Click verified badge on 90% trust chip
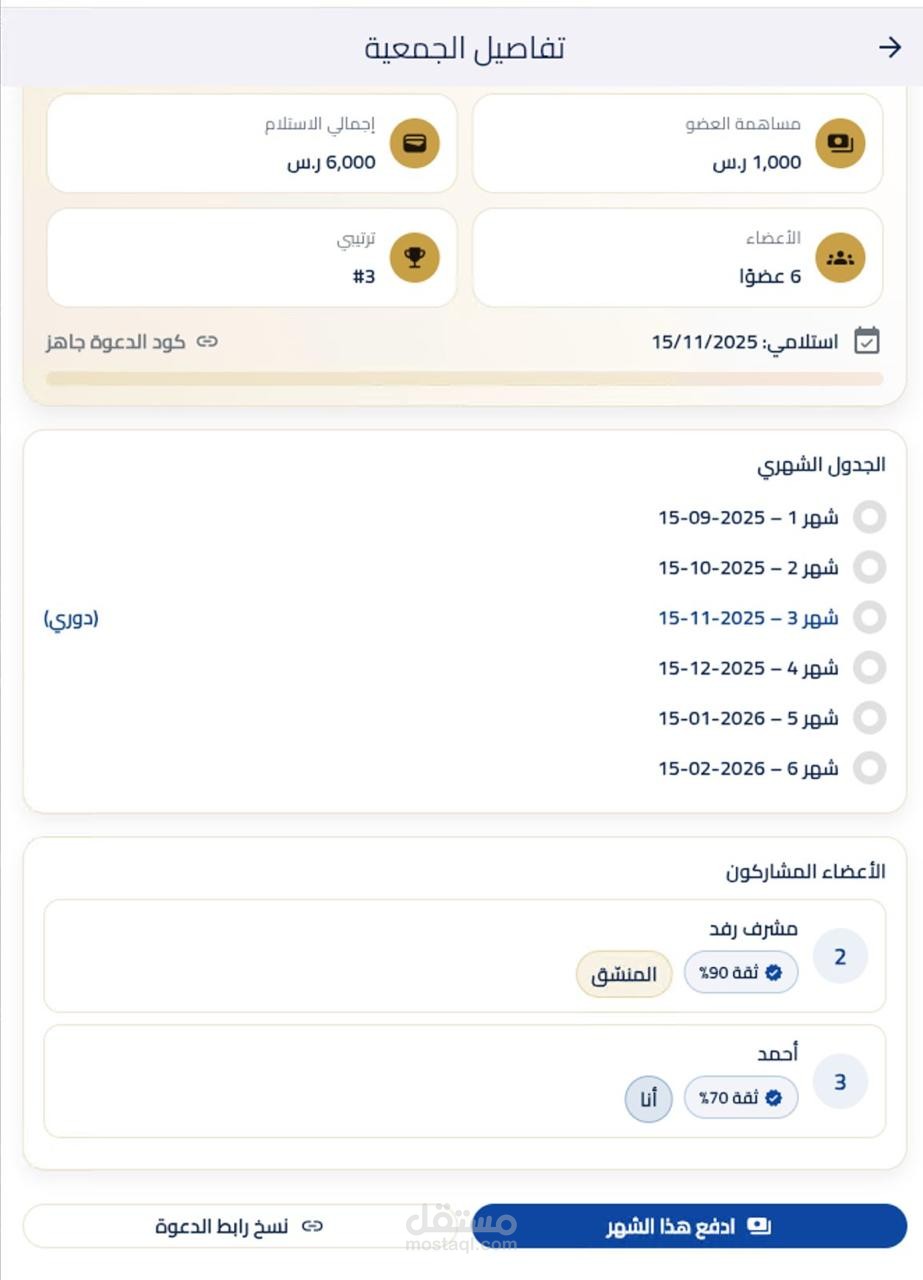 (773, 973)
